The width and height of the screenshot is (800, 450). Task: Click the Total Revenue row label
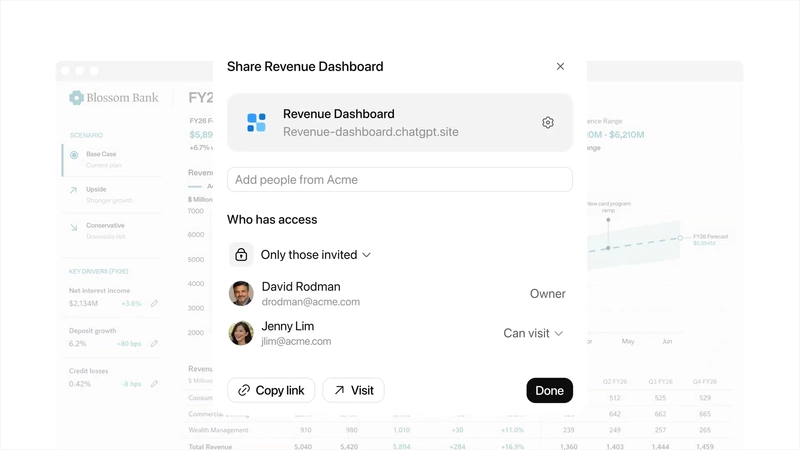pos(210,446)
